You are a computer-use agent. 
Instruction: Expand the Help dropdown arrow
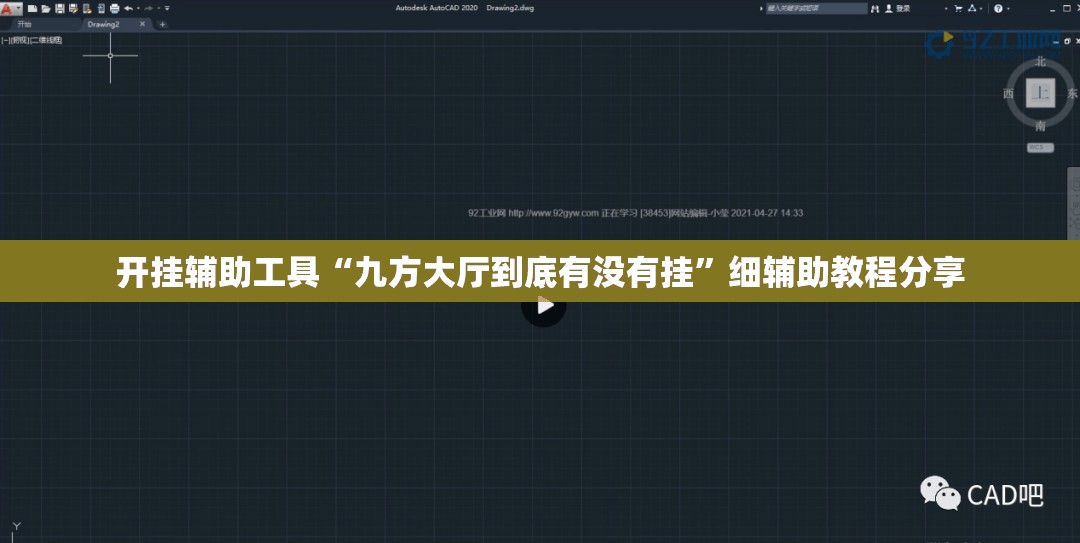click(1008, 9)
